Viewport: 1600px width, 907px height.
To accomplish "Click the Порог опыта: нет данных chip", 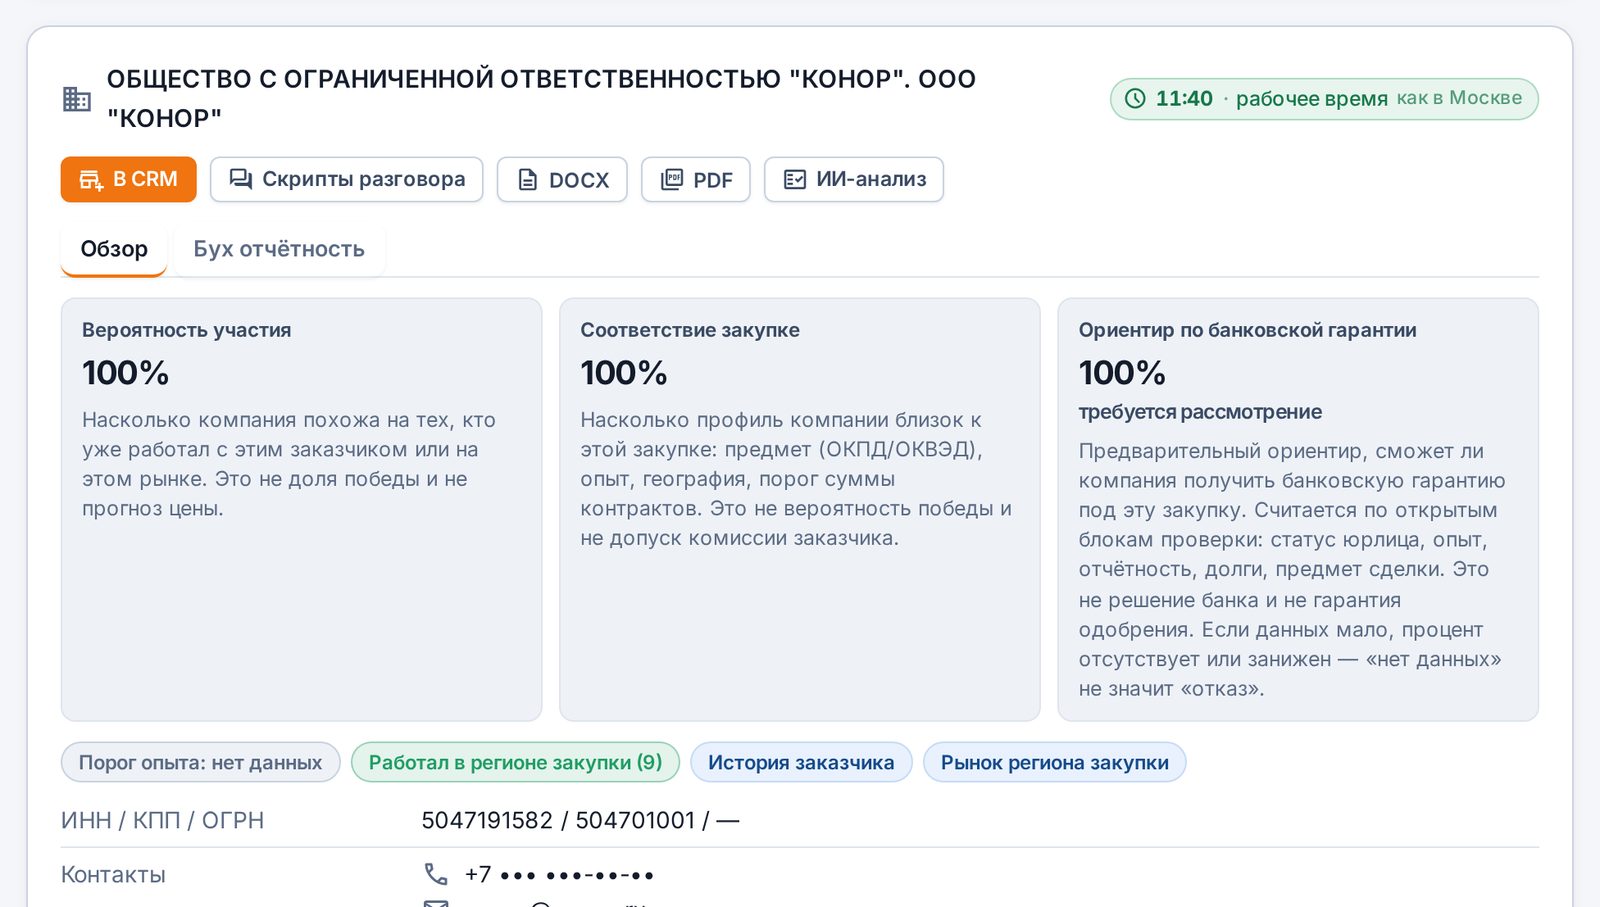I will (x=200, y=762).
